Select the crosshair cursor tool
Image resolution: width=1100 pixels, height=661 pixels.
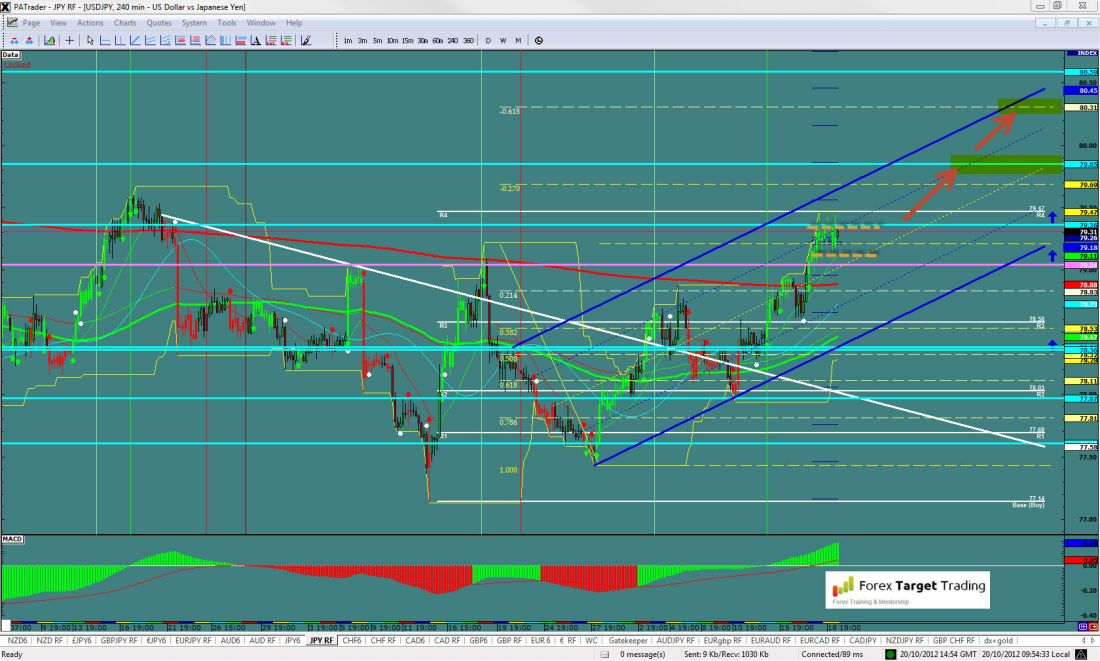click(x=69, y=41)
